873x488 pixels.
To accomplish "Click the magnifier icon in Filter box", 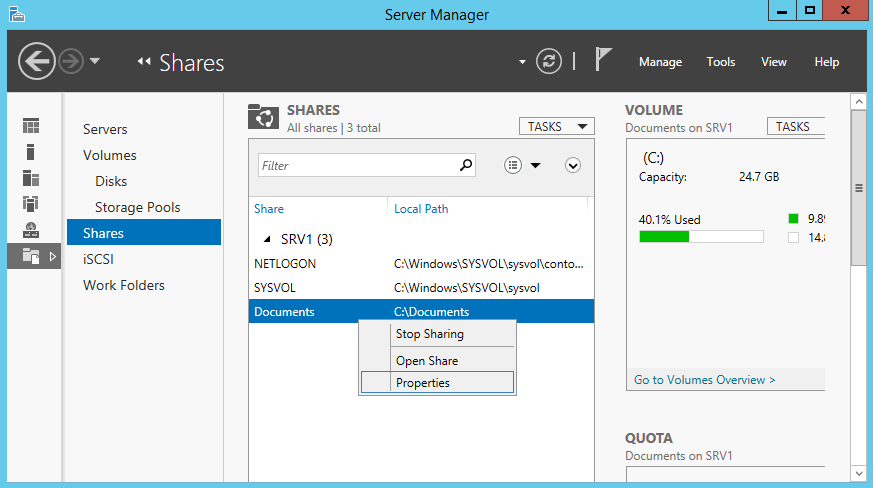I will coord(465,165).
